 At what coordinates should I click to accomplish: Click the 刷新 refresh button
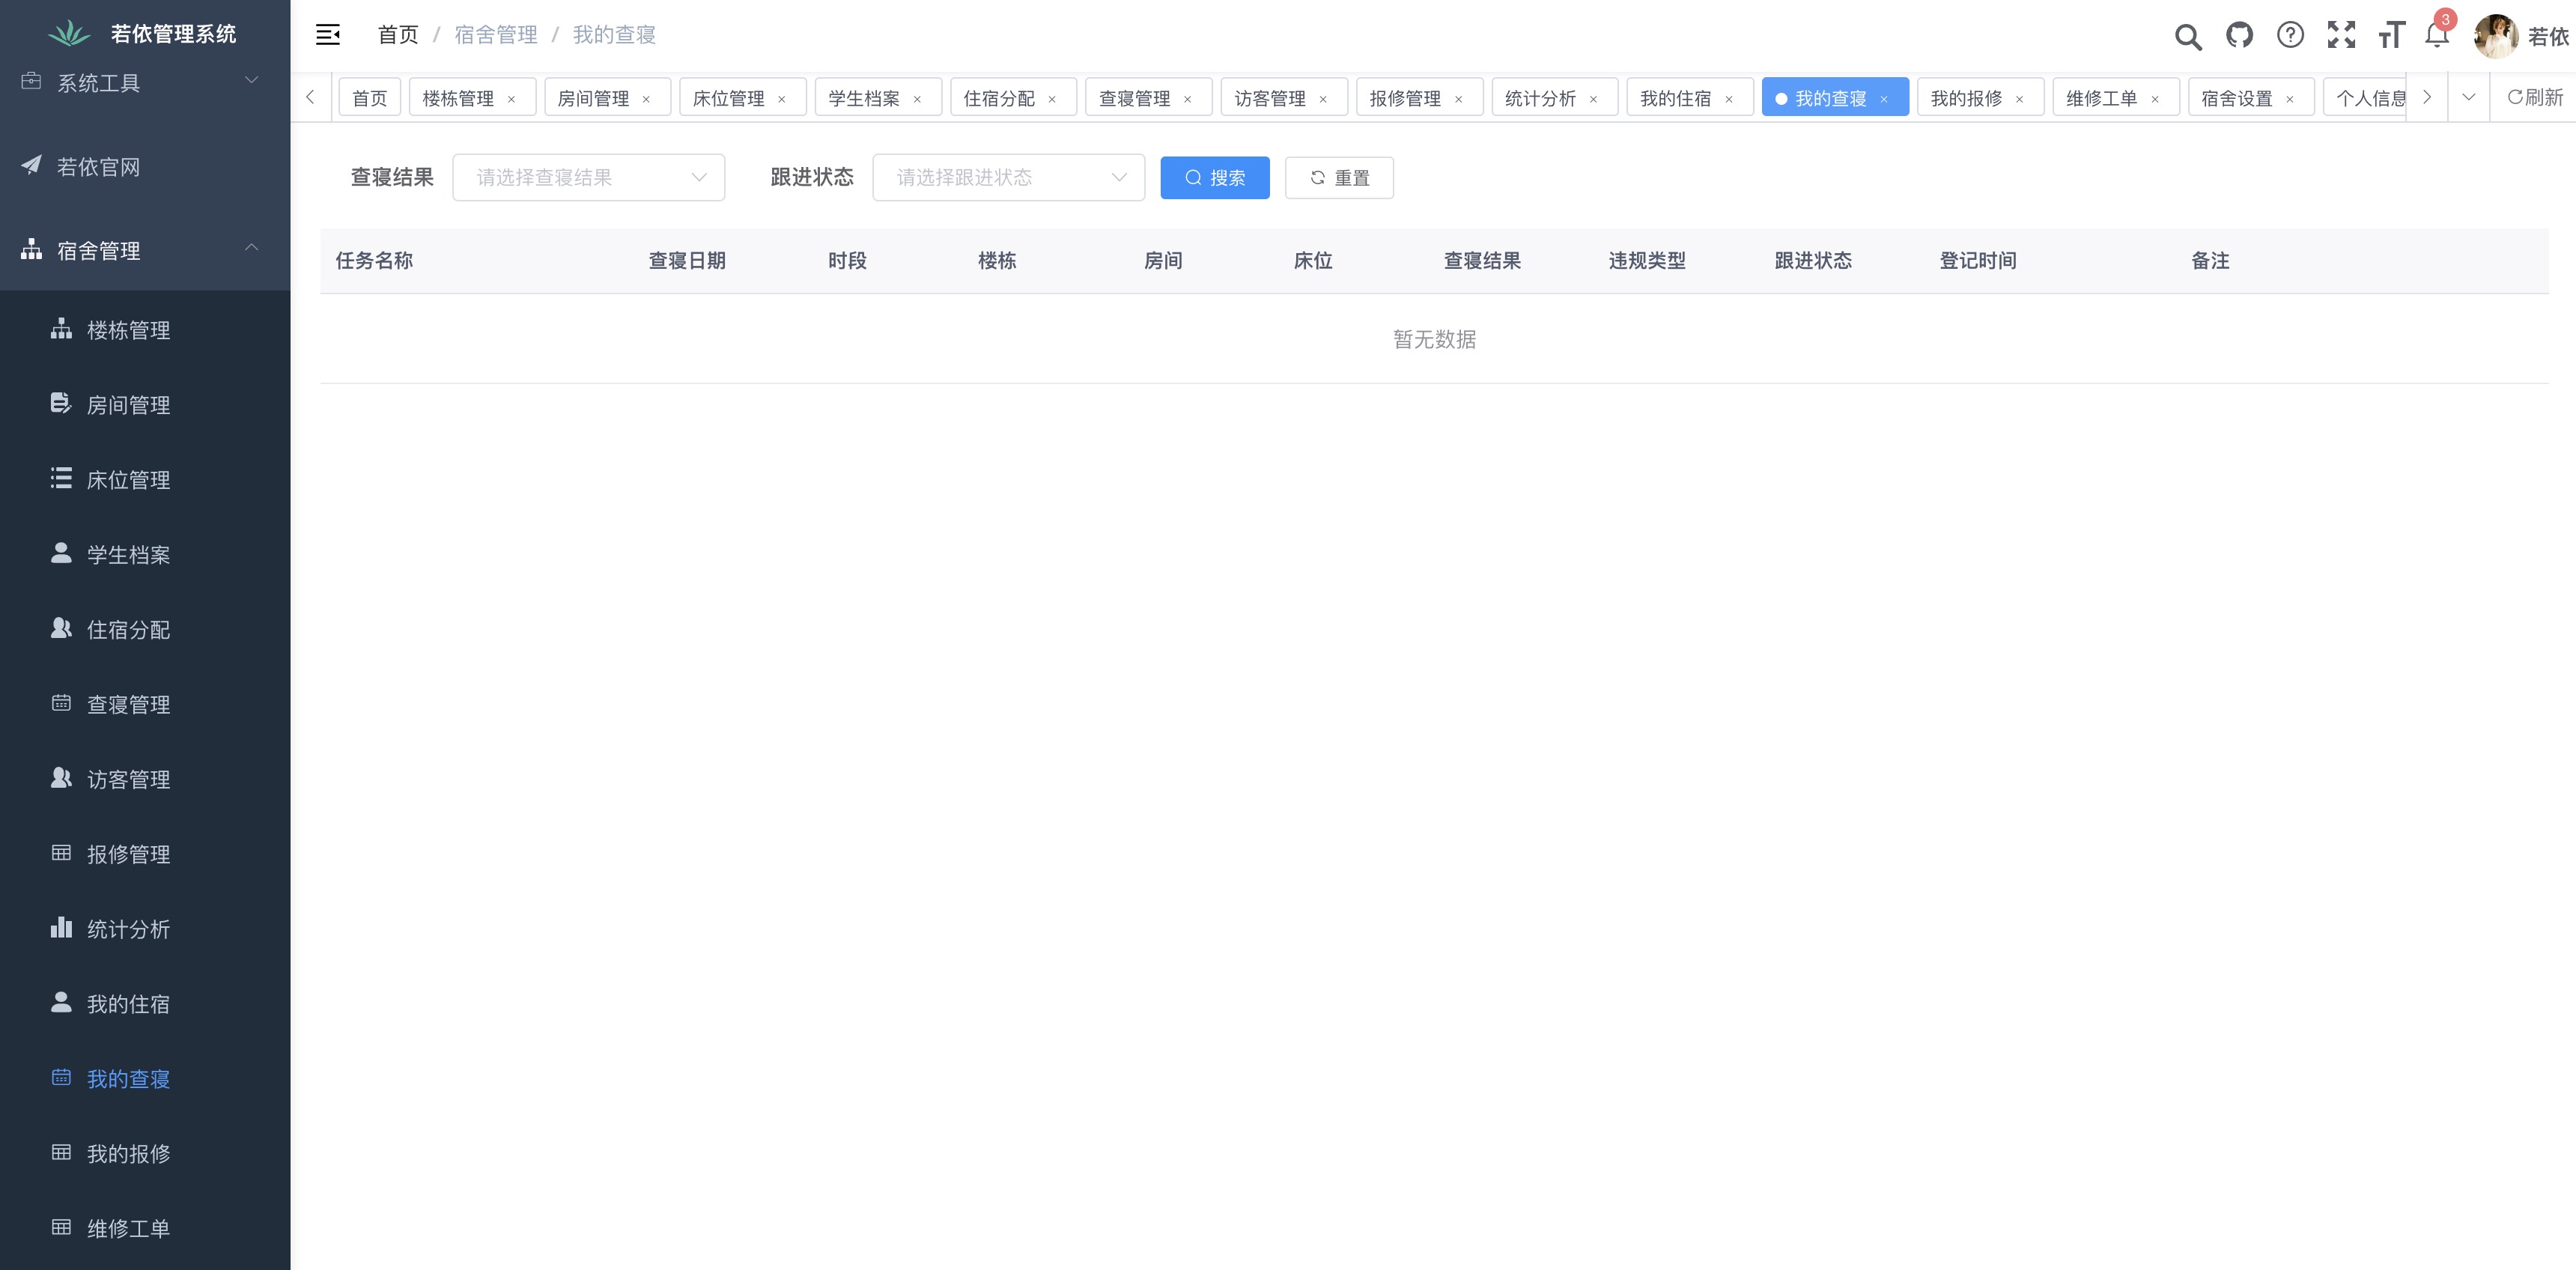(2535, 97)
